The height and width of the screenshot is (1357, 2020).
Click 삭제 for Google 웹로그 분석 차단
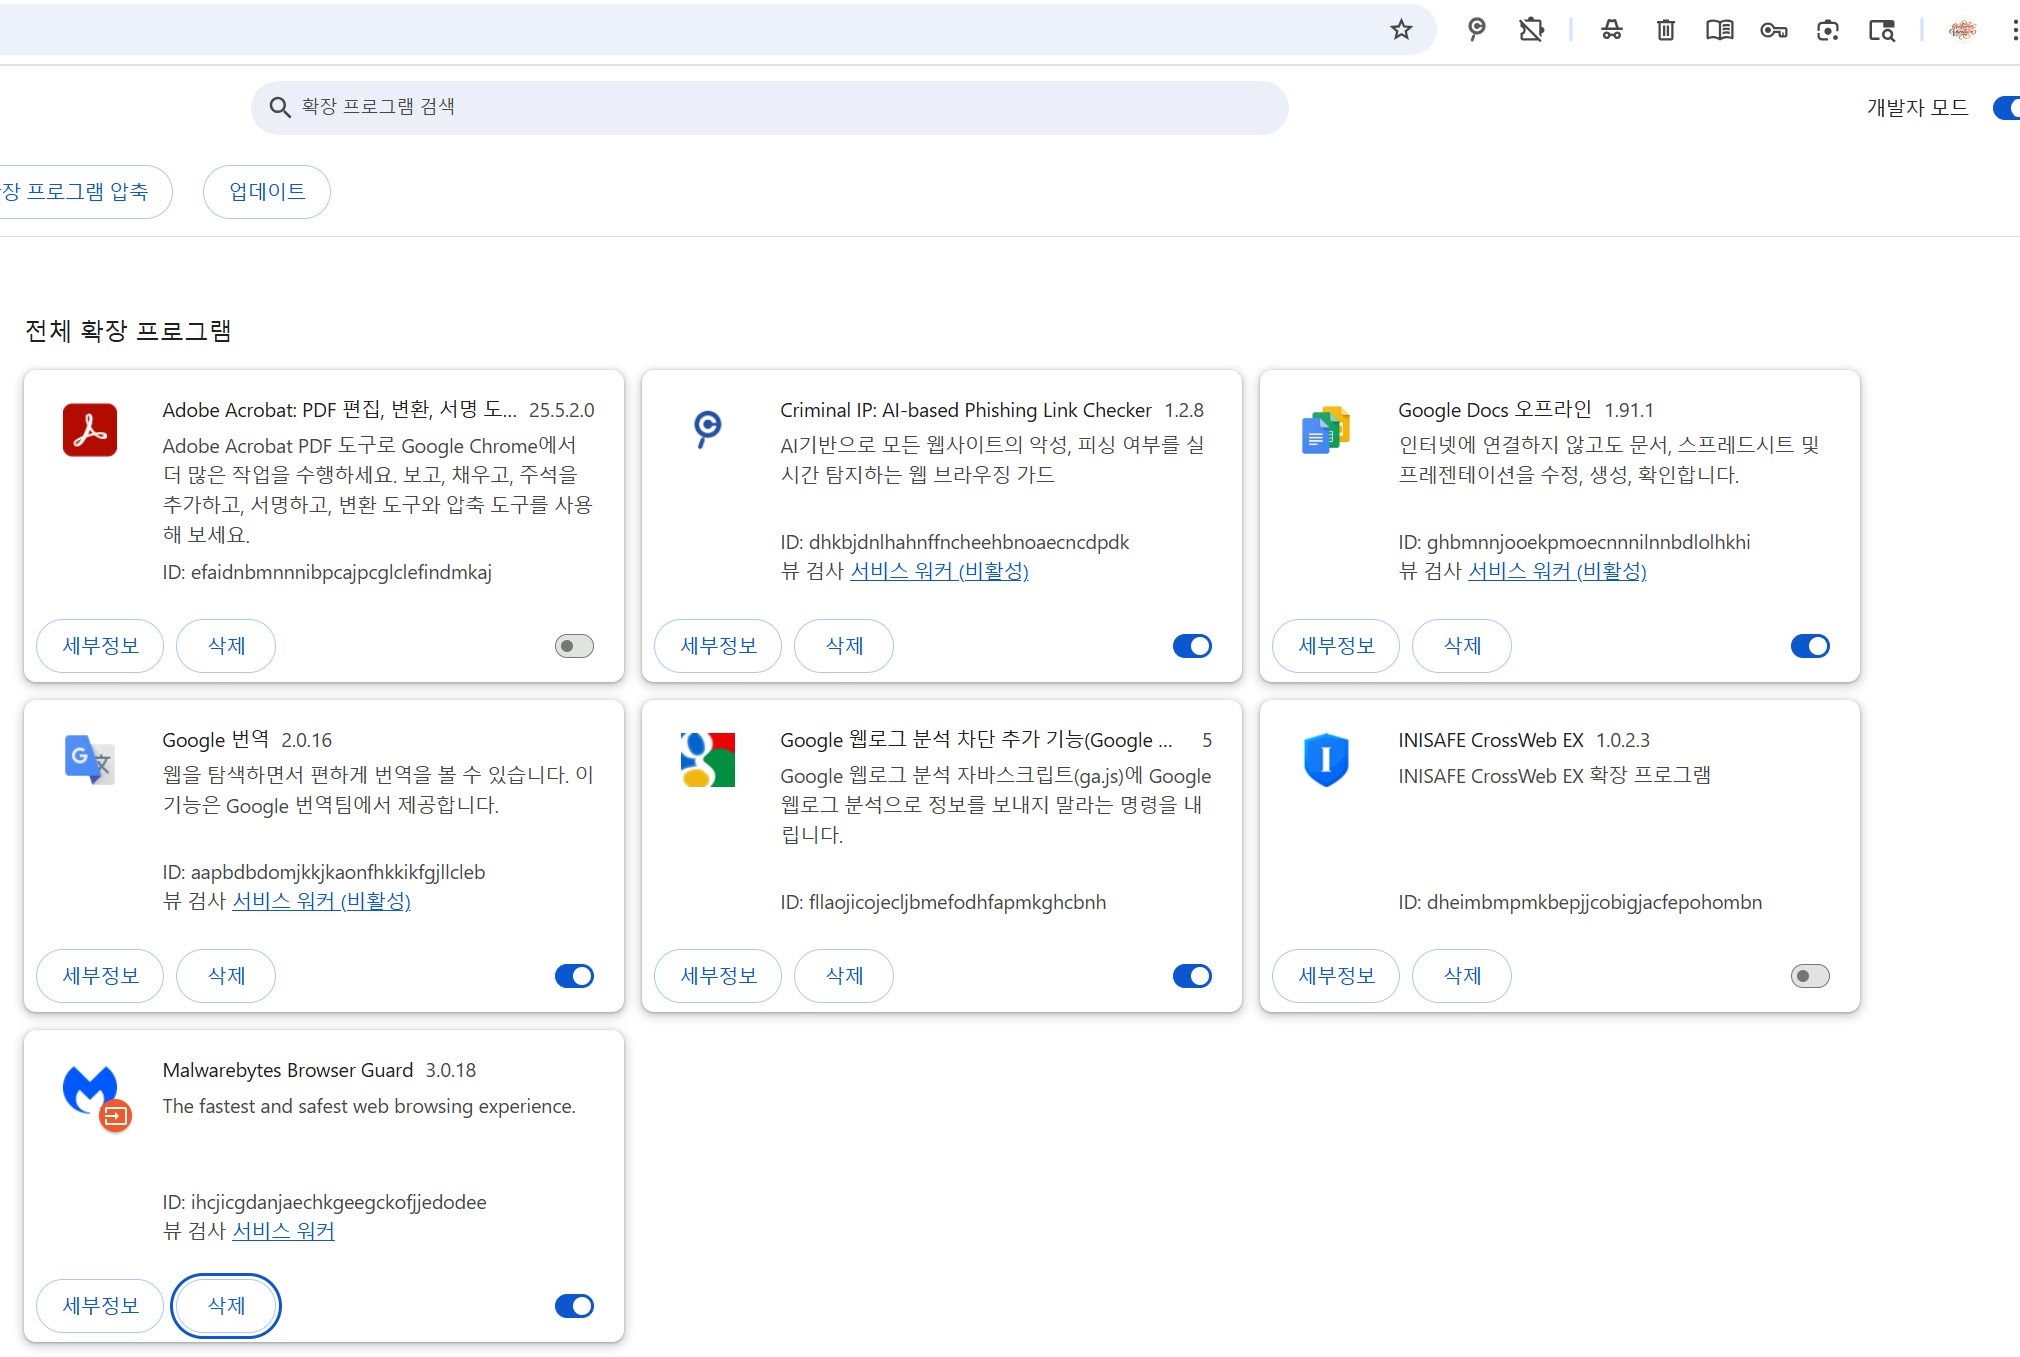pos(844,976)
